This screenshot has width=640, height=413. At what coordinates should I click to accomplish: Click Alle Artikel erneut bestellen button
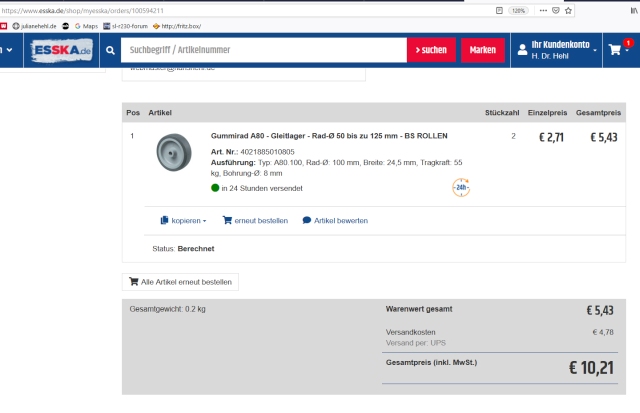[180, 282]
